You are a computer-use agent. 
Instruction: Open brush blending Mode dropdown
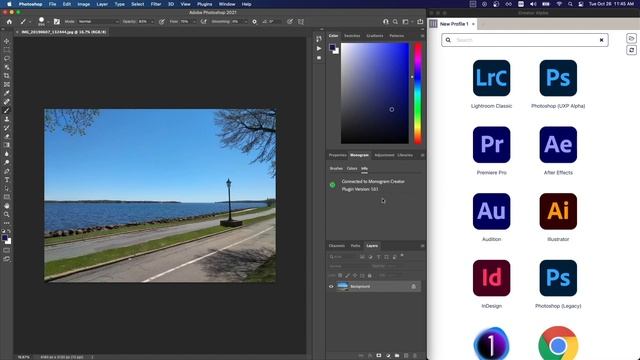(x=98, y=22)
